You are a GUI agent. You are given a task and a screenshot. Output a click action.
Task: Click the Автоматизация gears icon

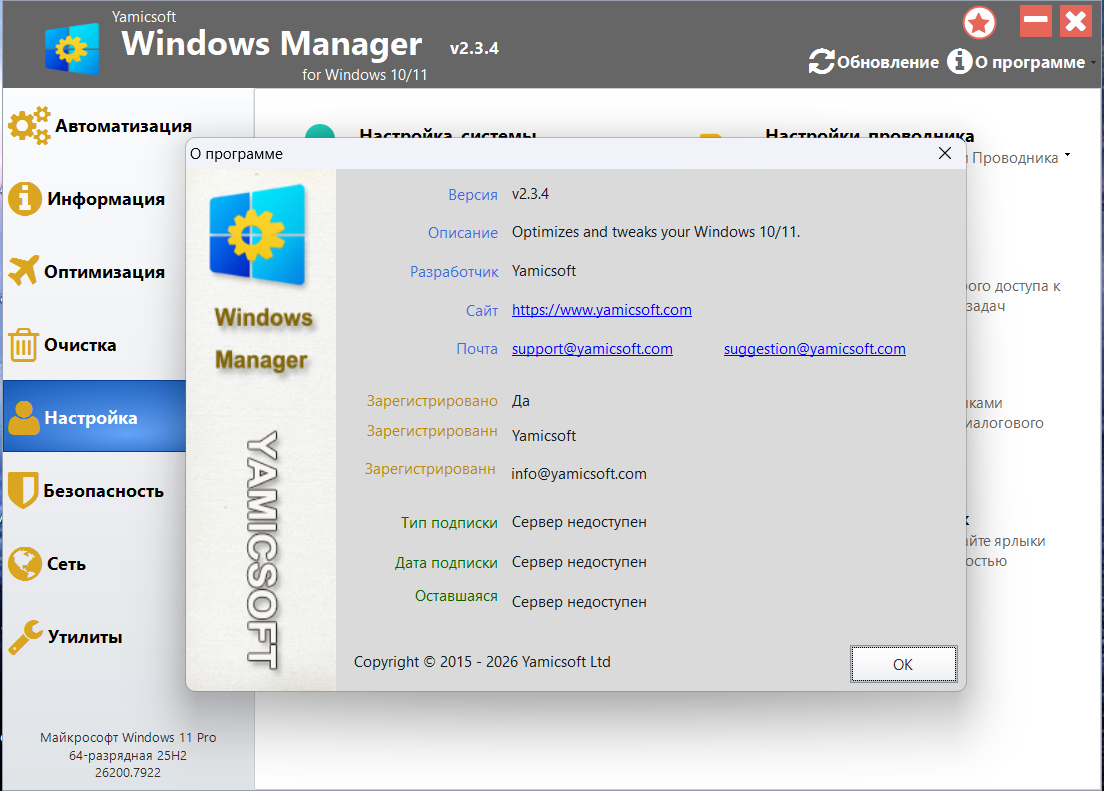(29, 126)
